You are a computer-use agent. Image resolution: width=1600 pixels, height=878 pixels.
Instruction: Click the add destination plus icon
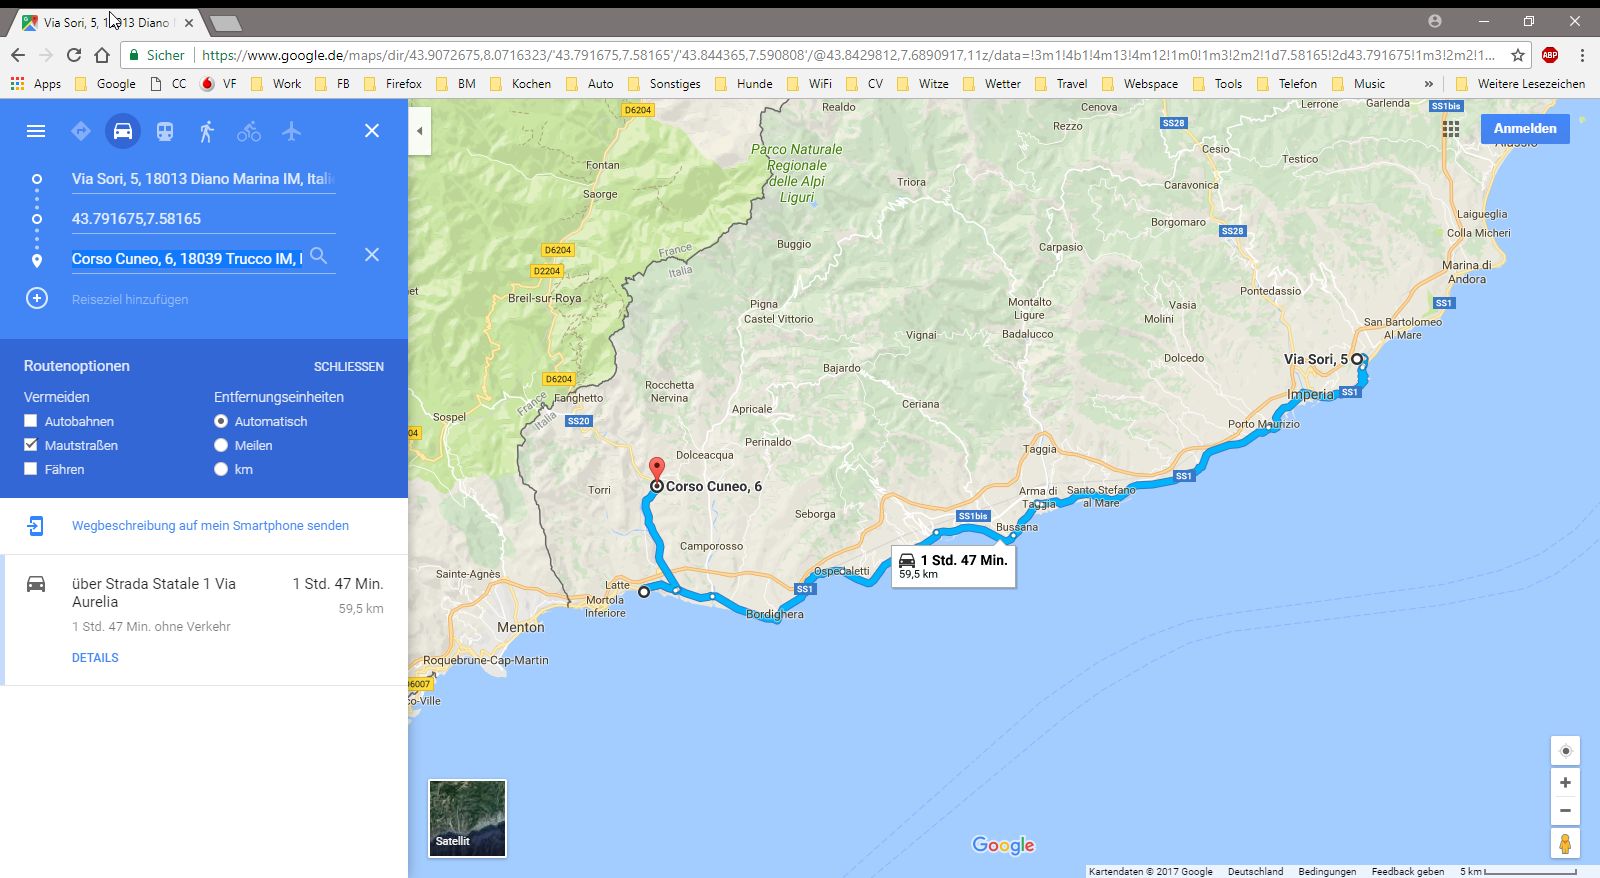(x=37, y=298)
